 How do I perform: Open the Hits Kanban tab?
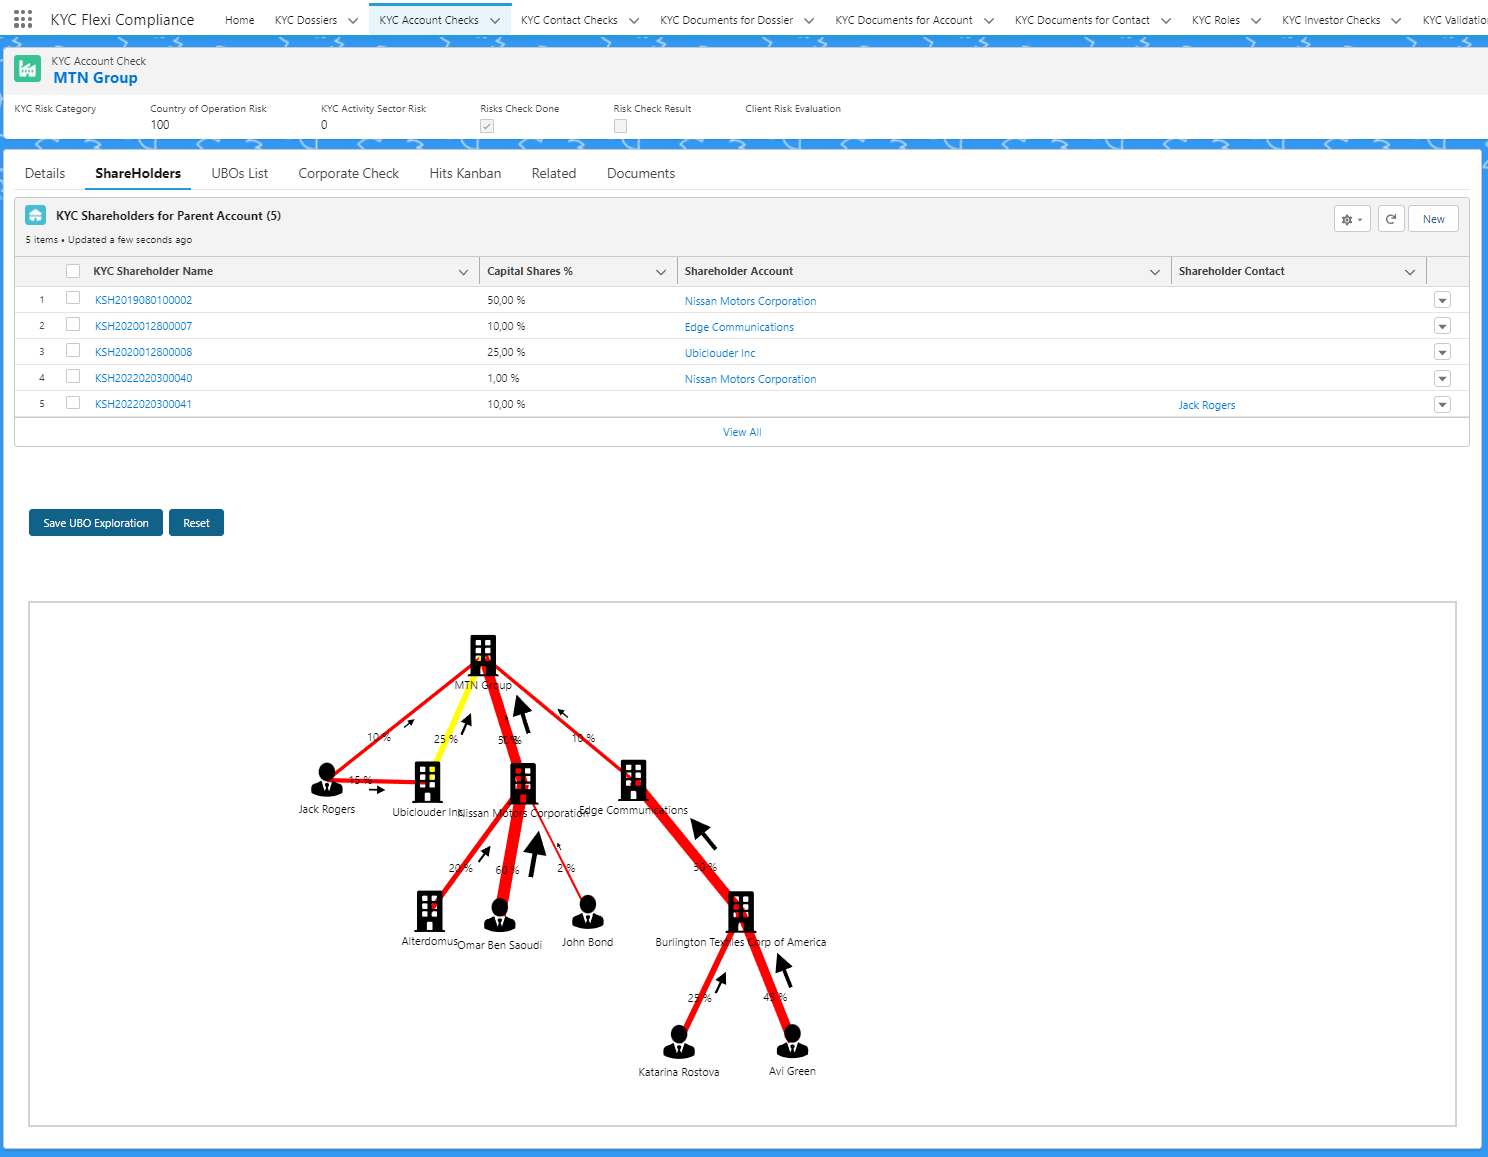(465, 173)
